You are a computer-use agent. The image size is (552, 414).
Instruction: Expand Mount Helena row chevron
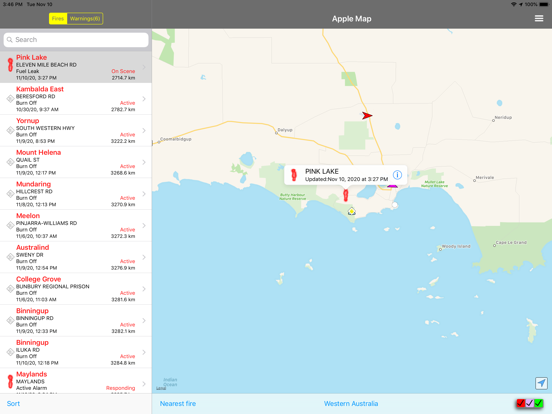point(144,162)
